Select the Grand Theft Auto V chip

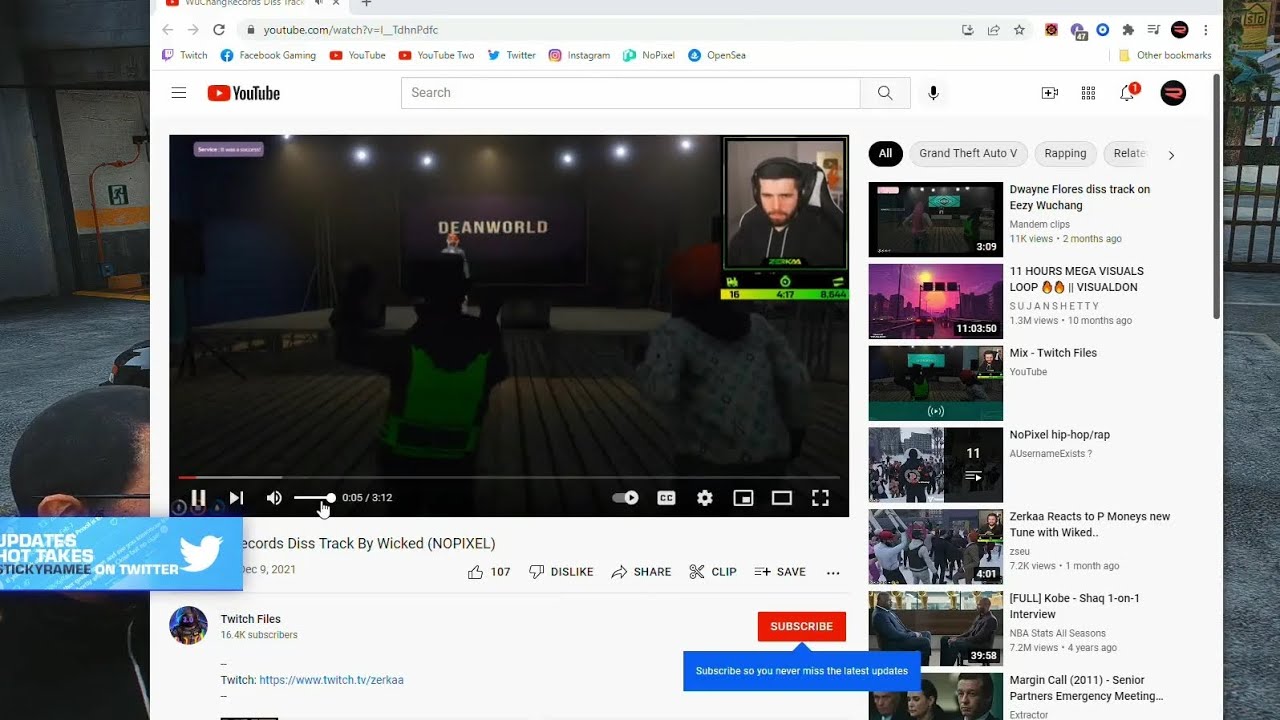(x=968, y=153)
